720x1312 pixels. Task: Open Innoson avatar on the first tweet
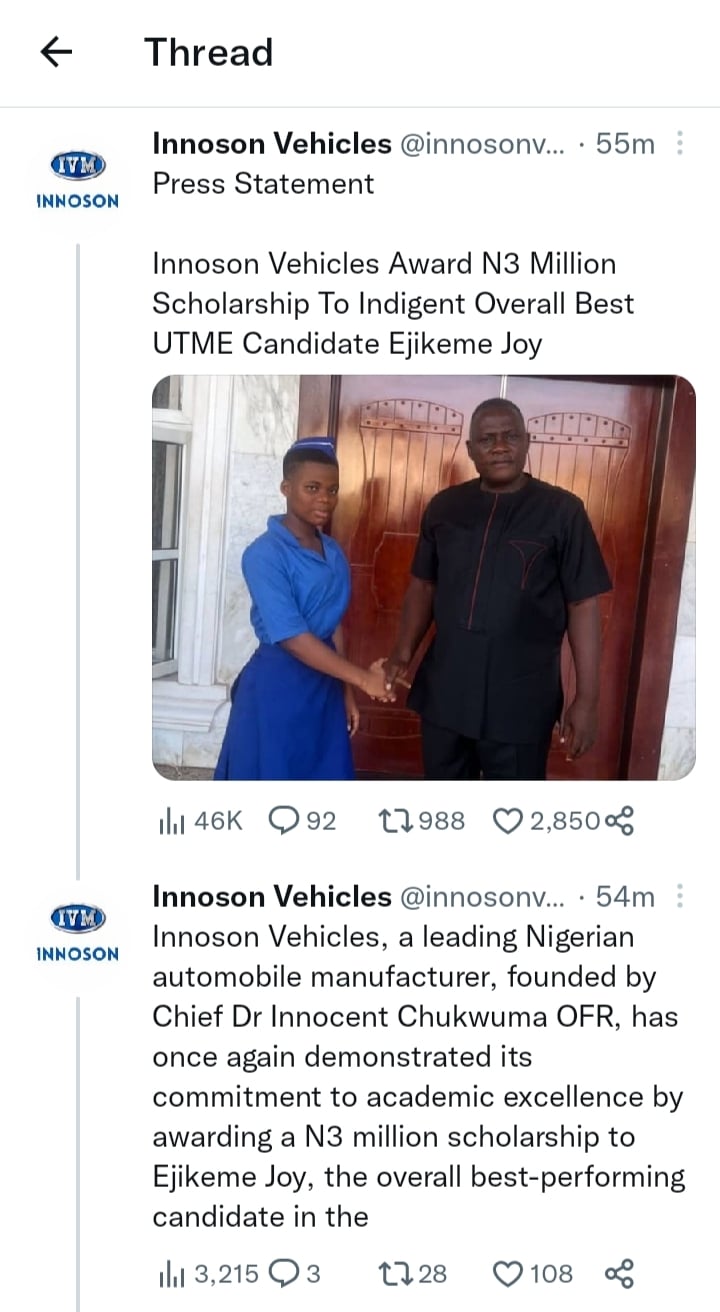pyautogui.click(x=77, y=176)
